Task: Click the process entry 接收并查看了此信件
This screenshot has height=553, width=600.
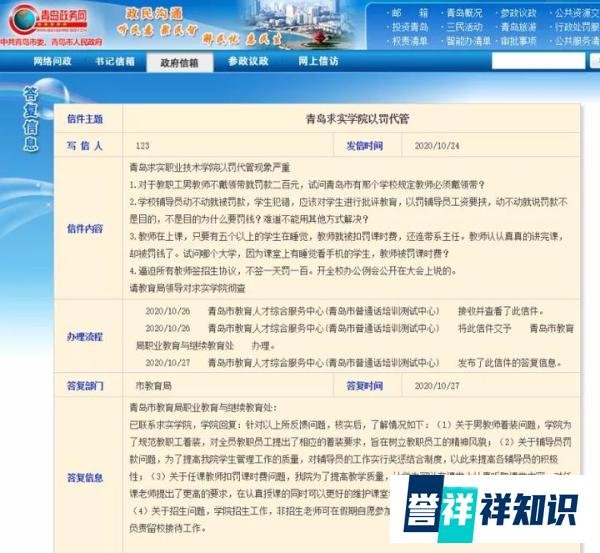Action: coord(501,311)
